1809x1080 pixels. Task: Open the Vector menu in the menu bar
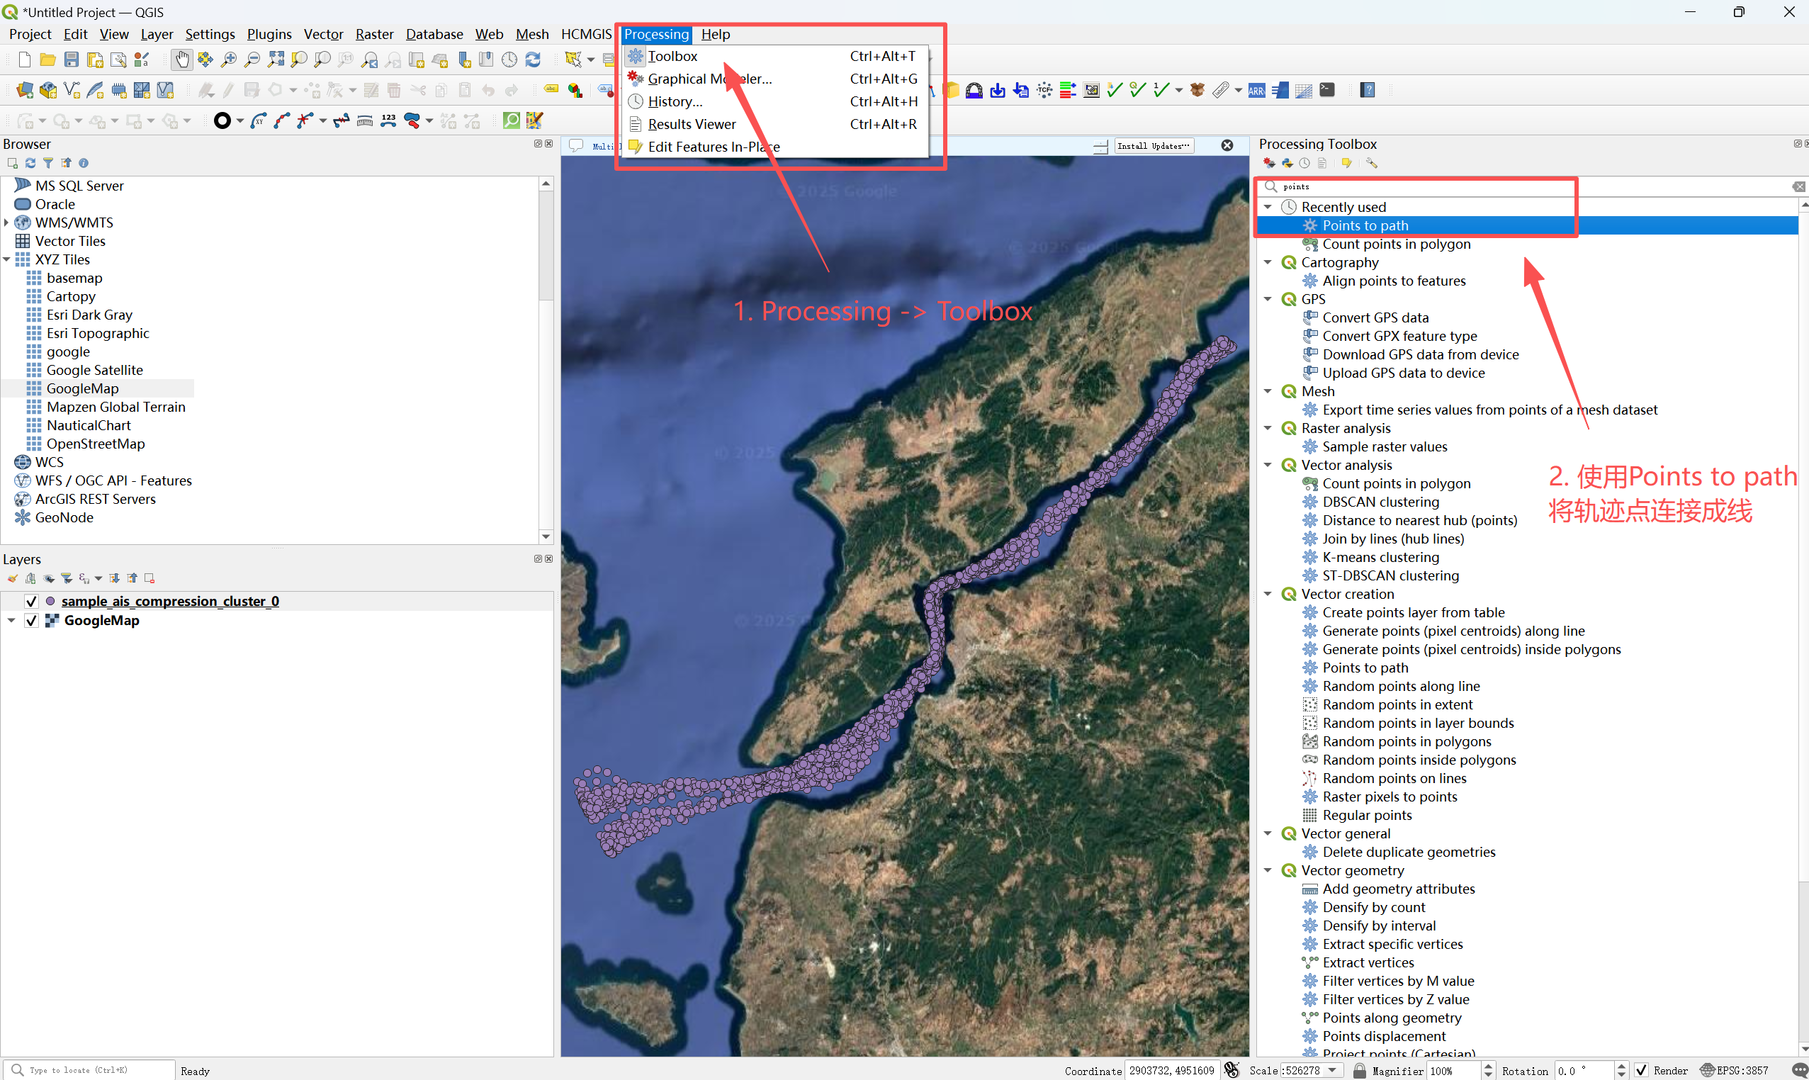[x=323, y=34]
